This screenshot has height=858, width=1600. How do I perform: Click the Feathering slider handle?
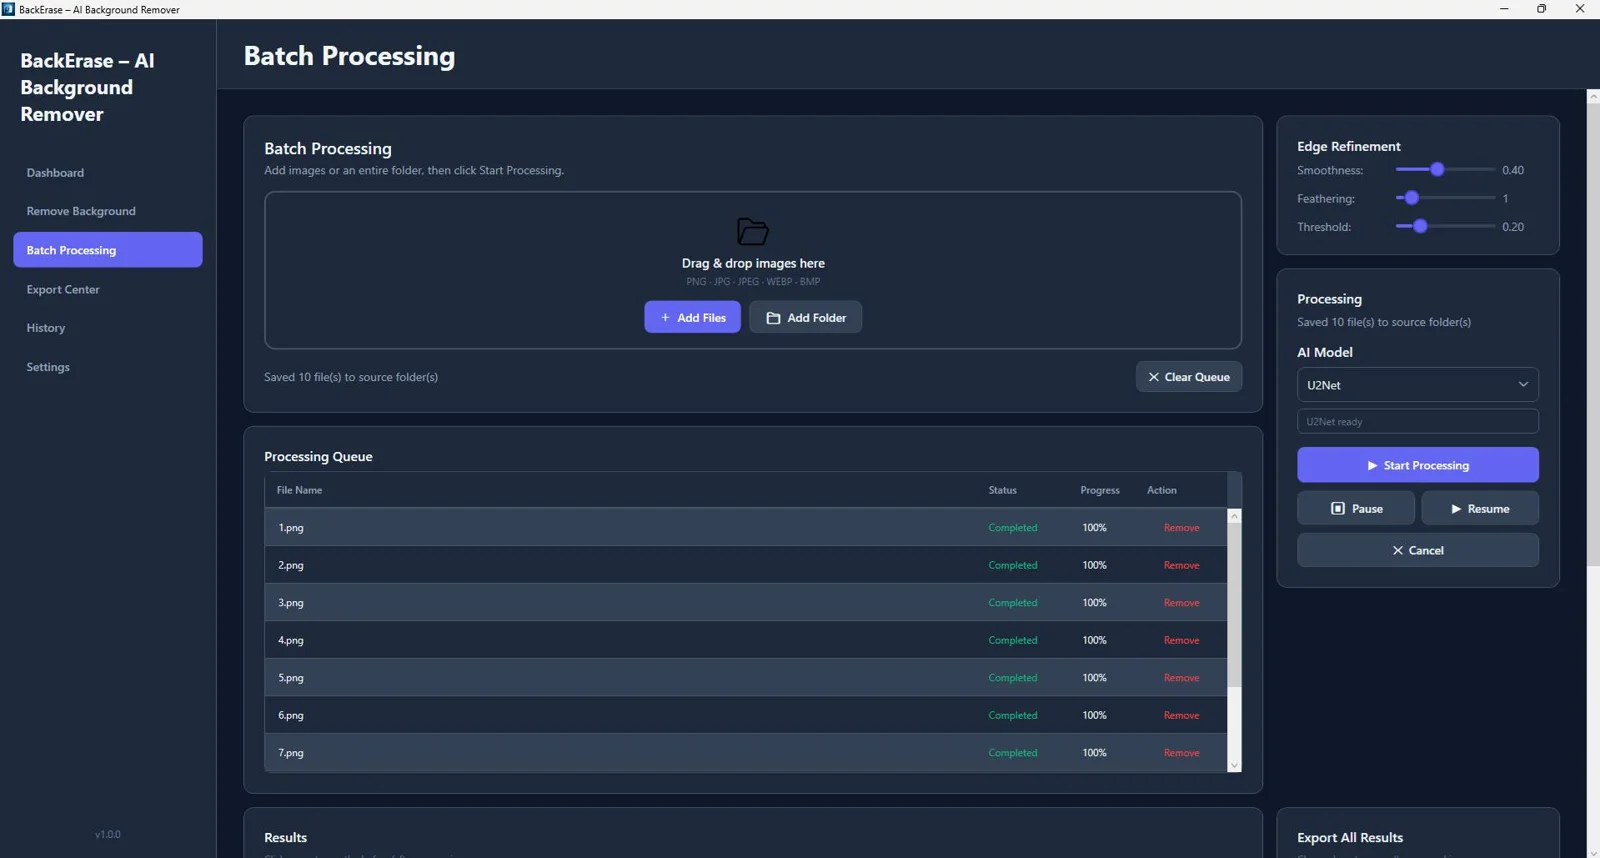(1412, 198)
